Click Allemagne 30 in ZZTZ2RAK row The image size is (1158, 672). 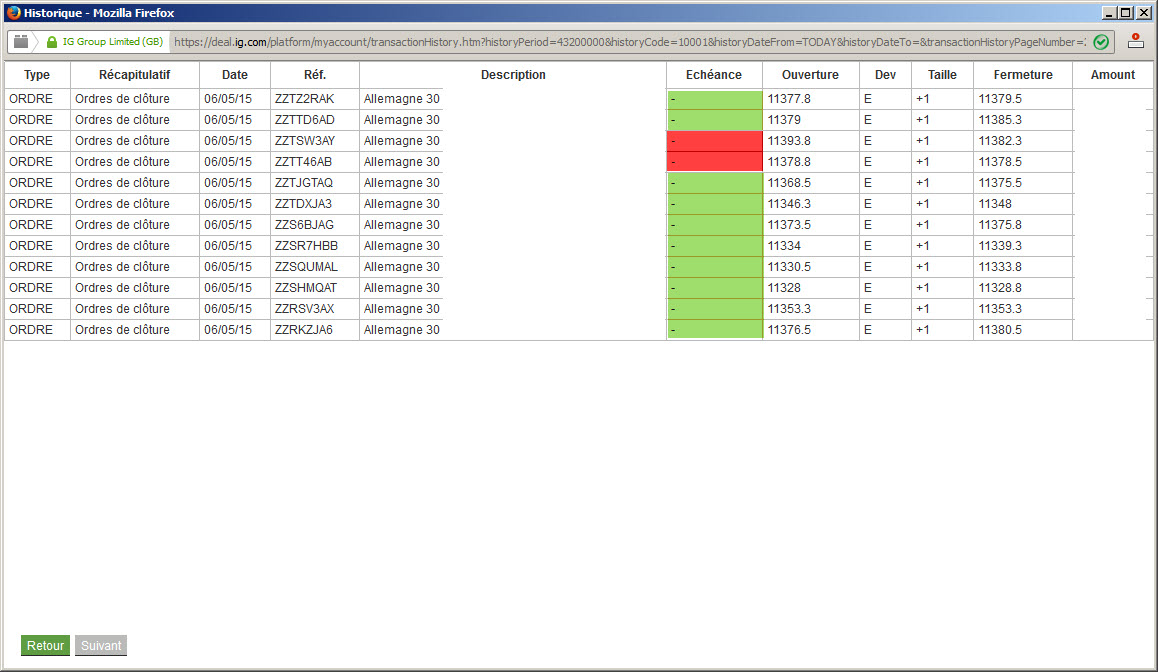tap(402, 98)
